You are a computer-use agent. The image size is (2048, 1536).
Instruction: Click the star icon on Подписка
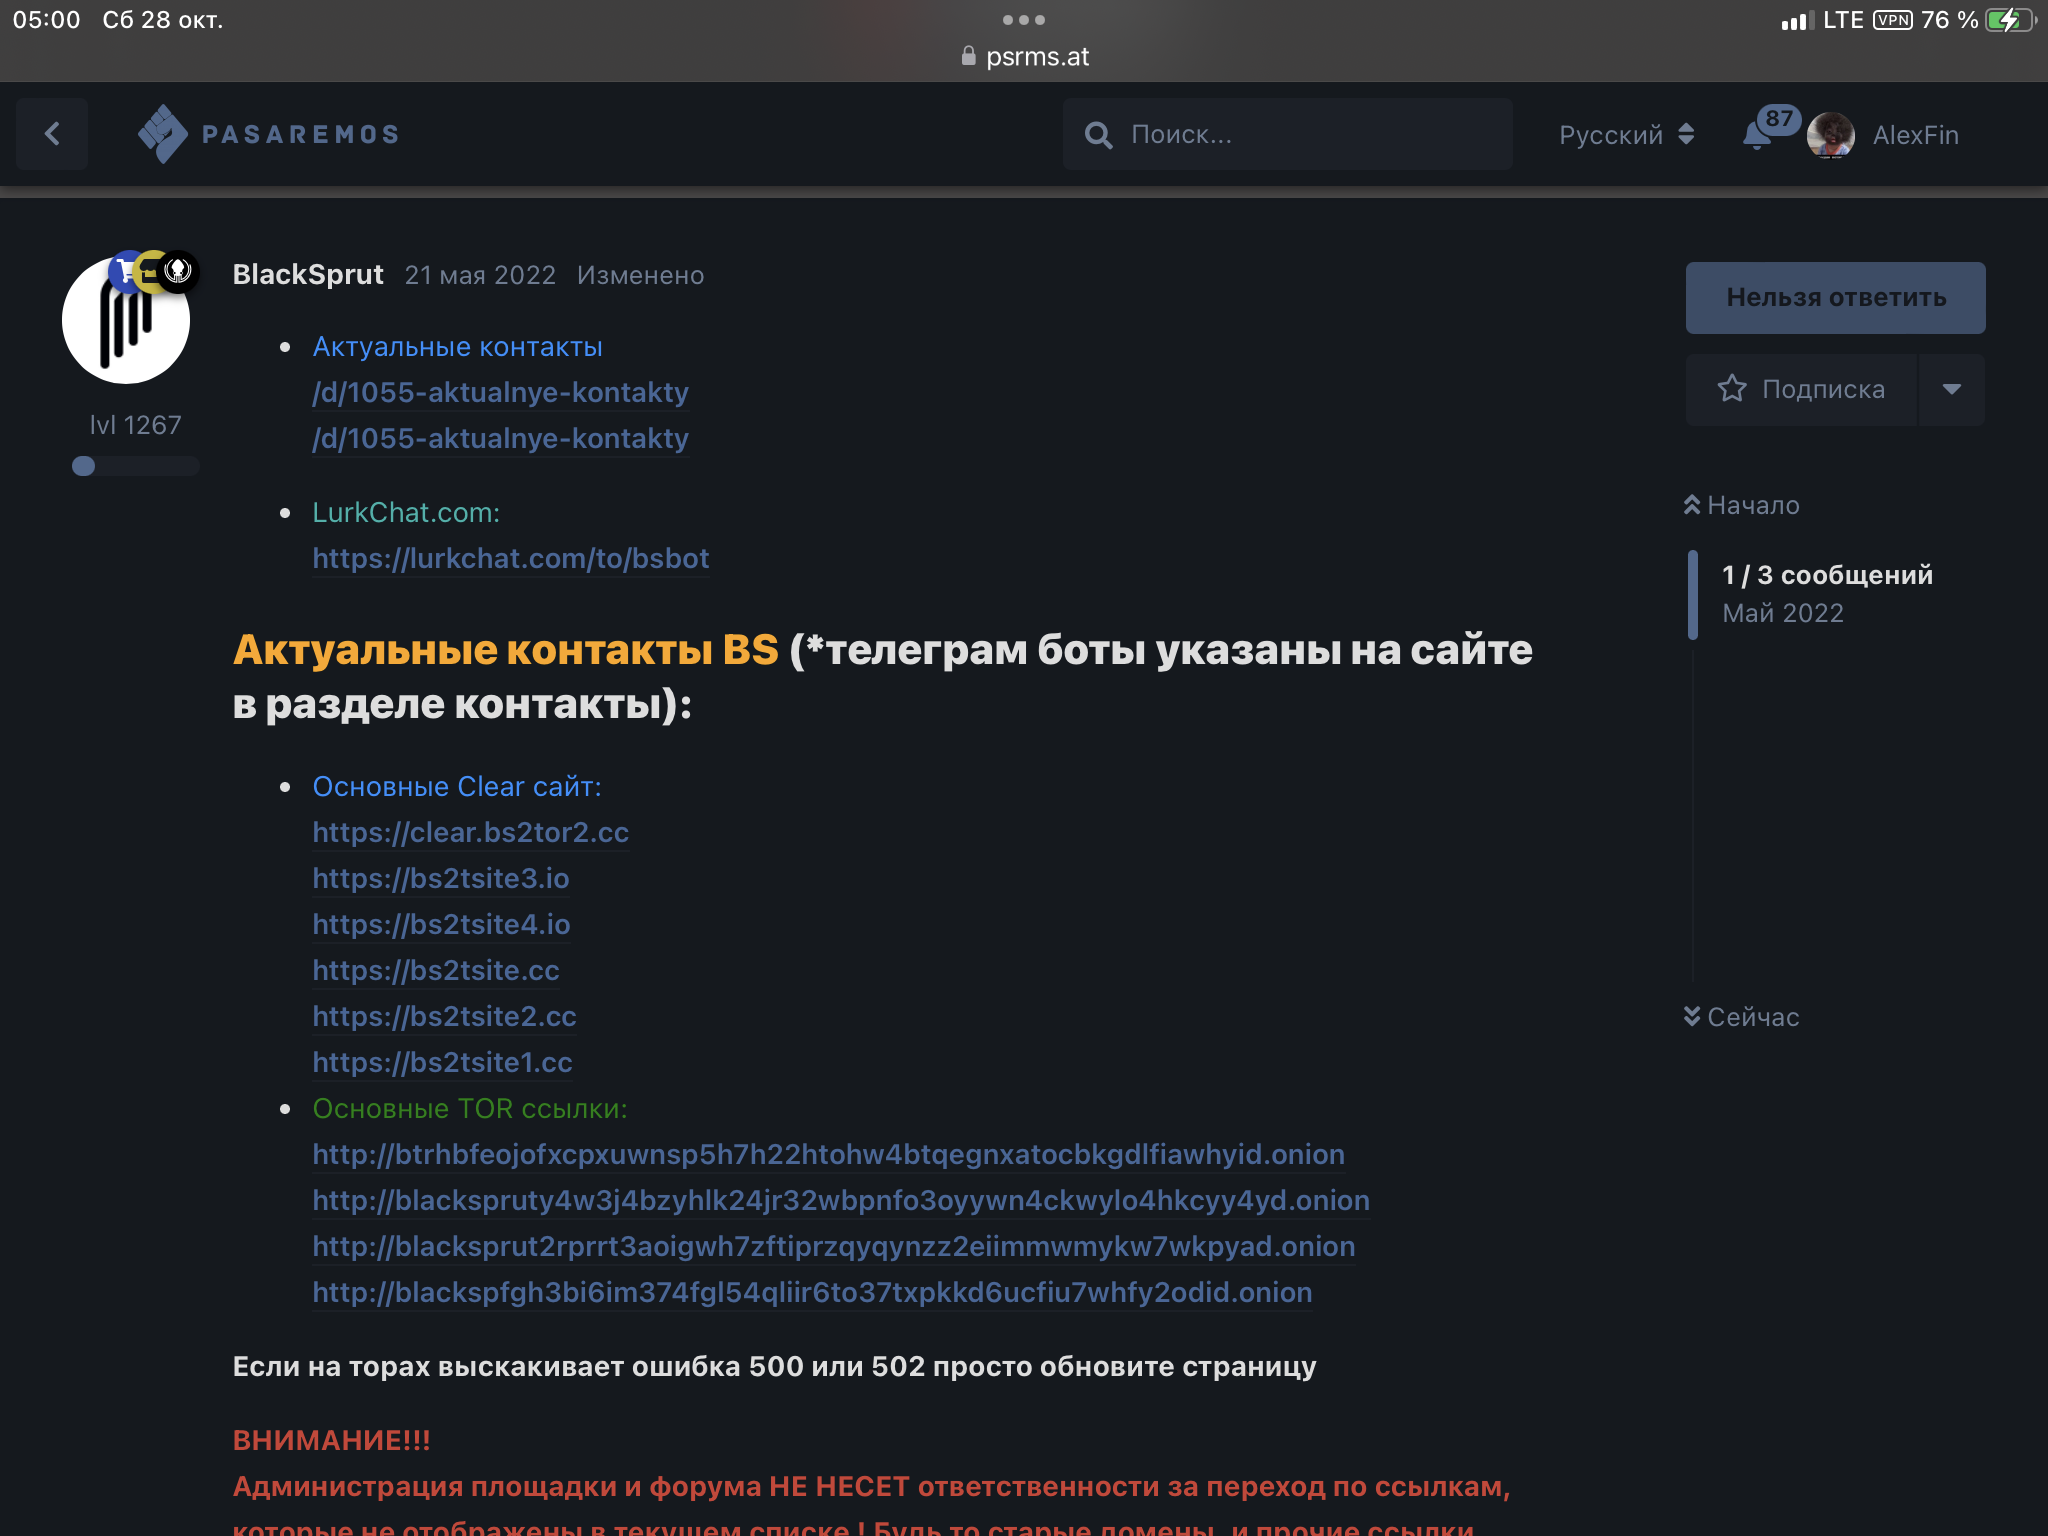(x=1732, y=389)
